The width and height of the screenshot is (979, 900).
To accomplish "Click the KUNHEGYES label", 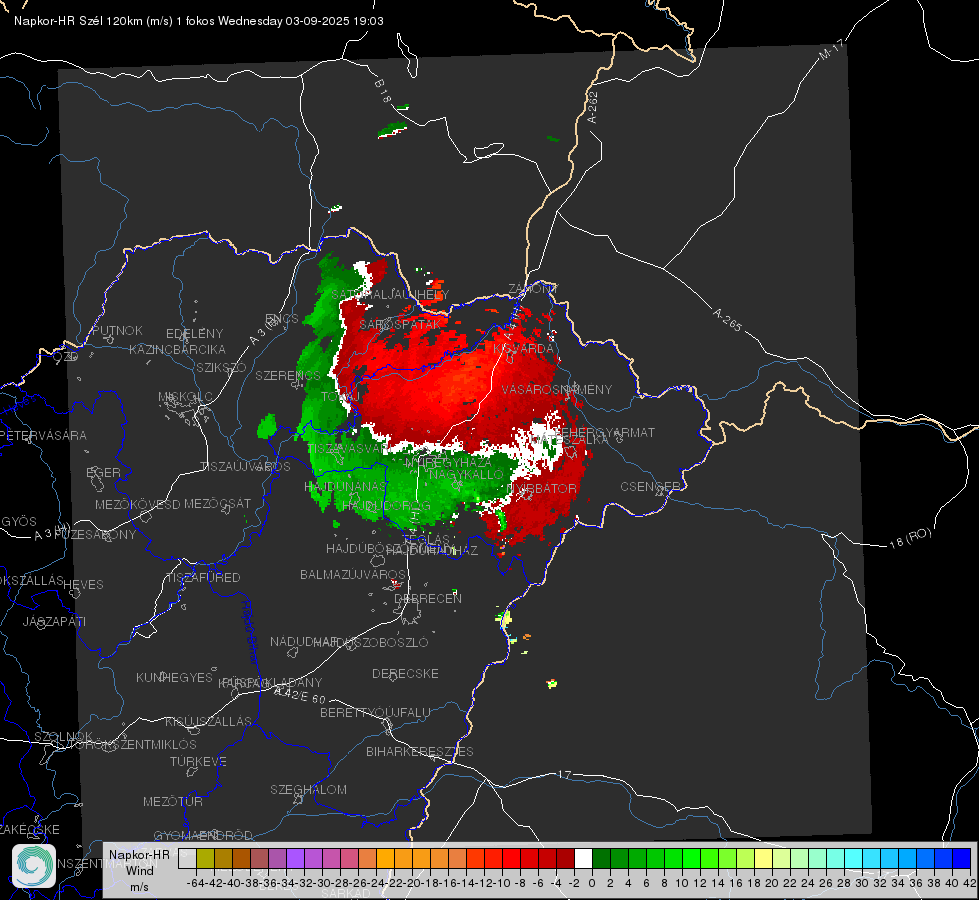I will coord(174,678).
